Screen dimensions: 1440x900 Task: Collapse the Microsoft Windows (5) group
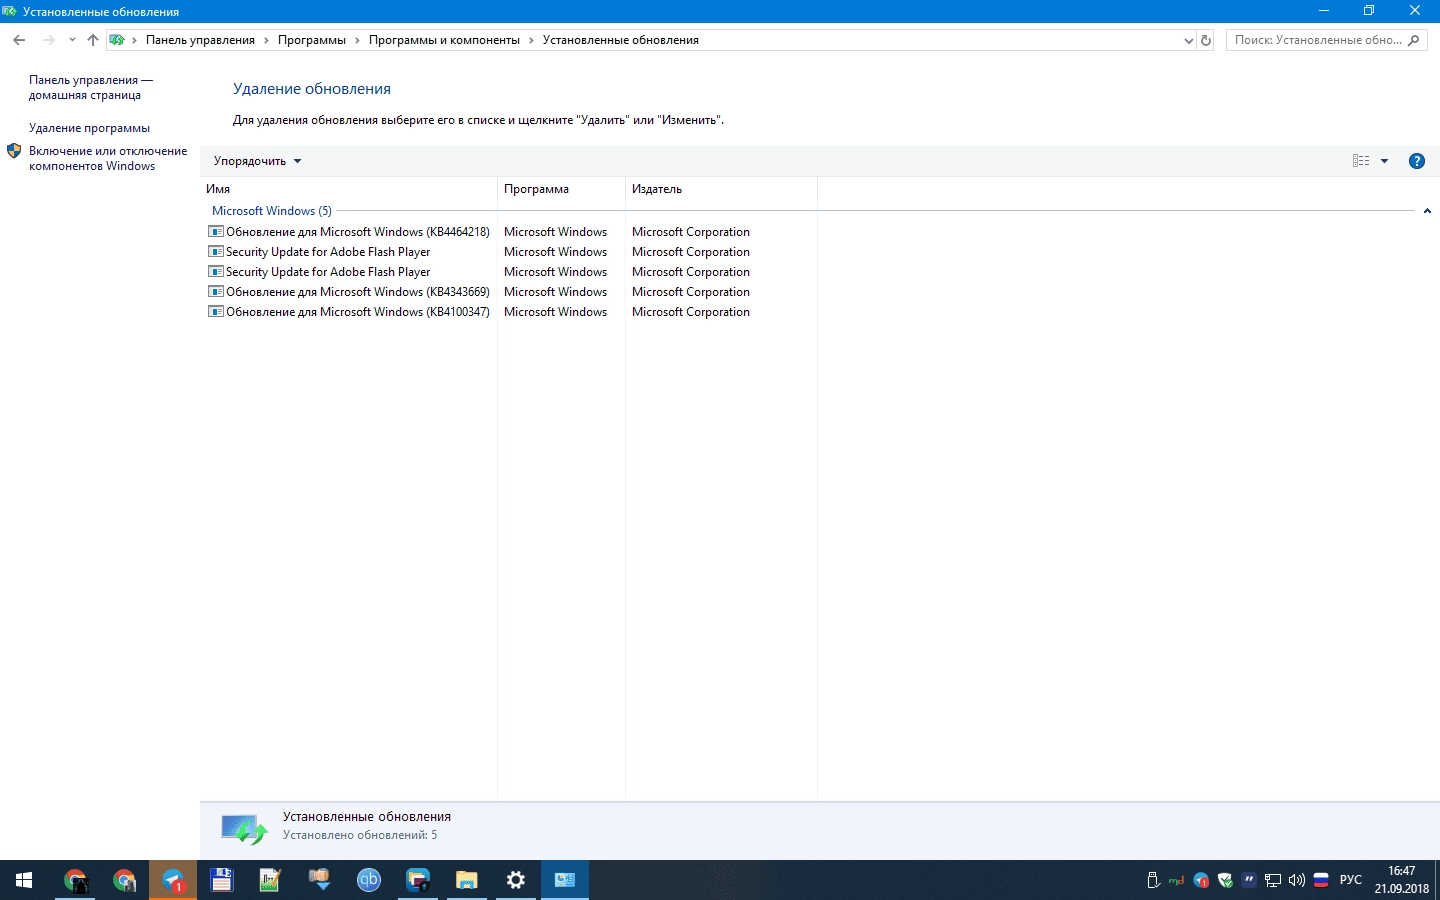1427,211
